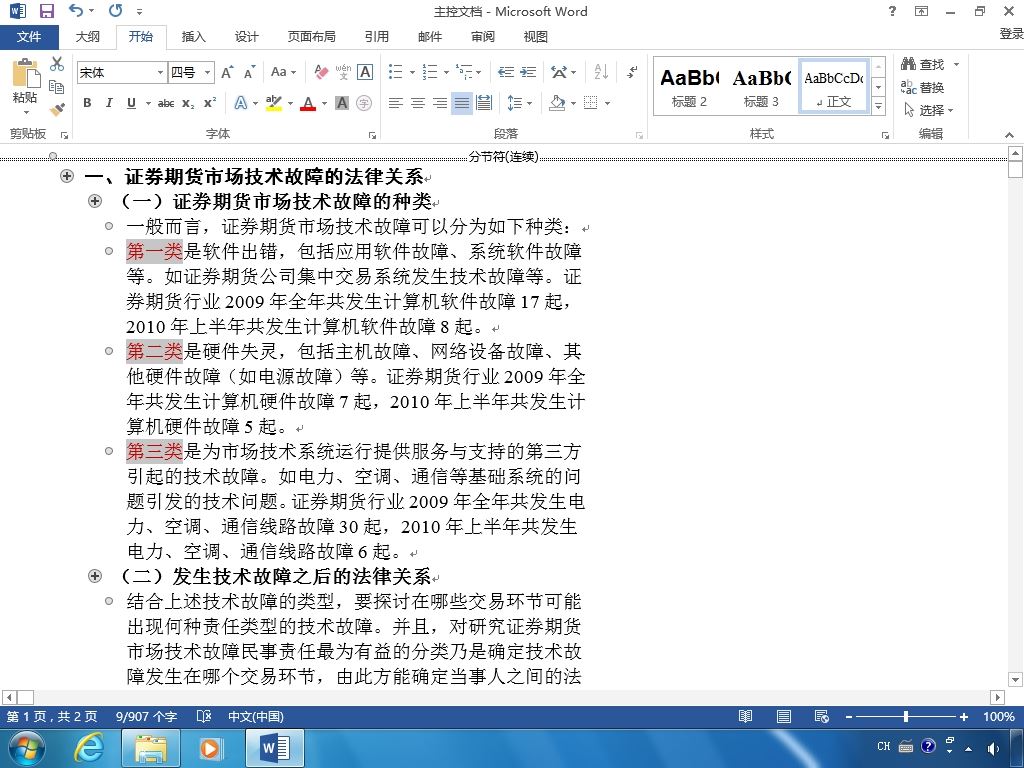The width and height of the screenshot is (1024, 768).
Task: Open the numbering list dropdown arrow
Action: point(446,72)
